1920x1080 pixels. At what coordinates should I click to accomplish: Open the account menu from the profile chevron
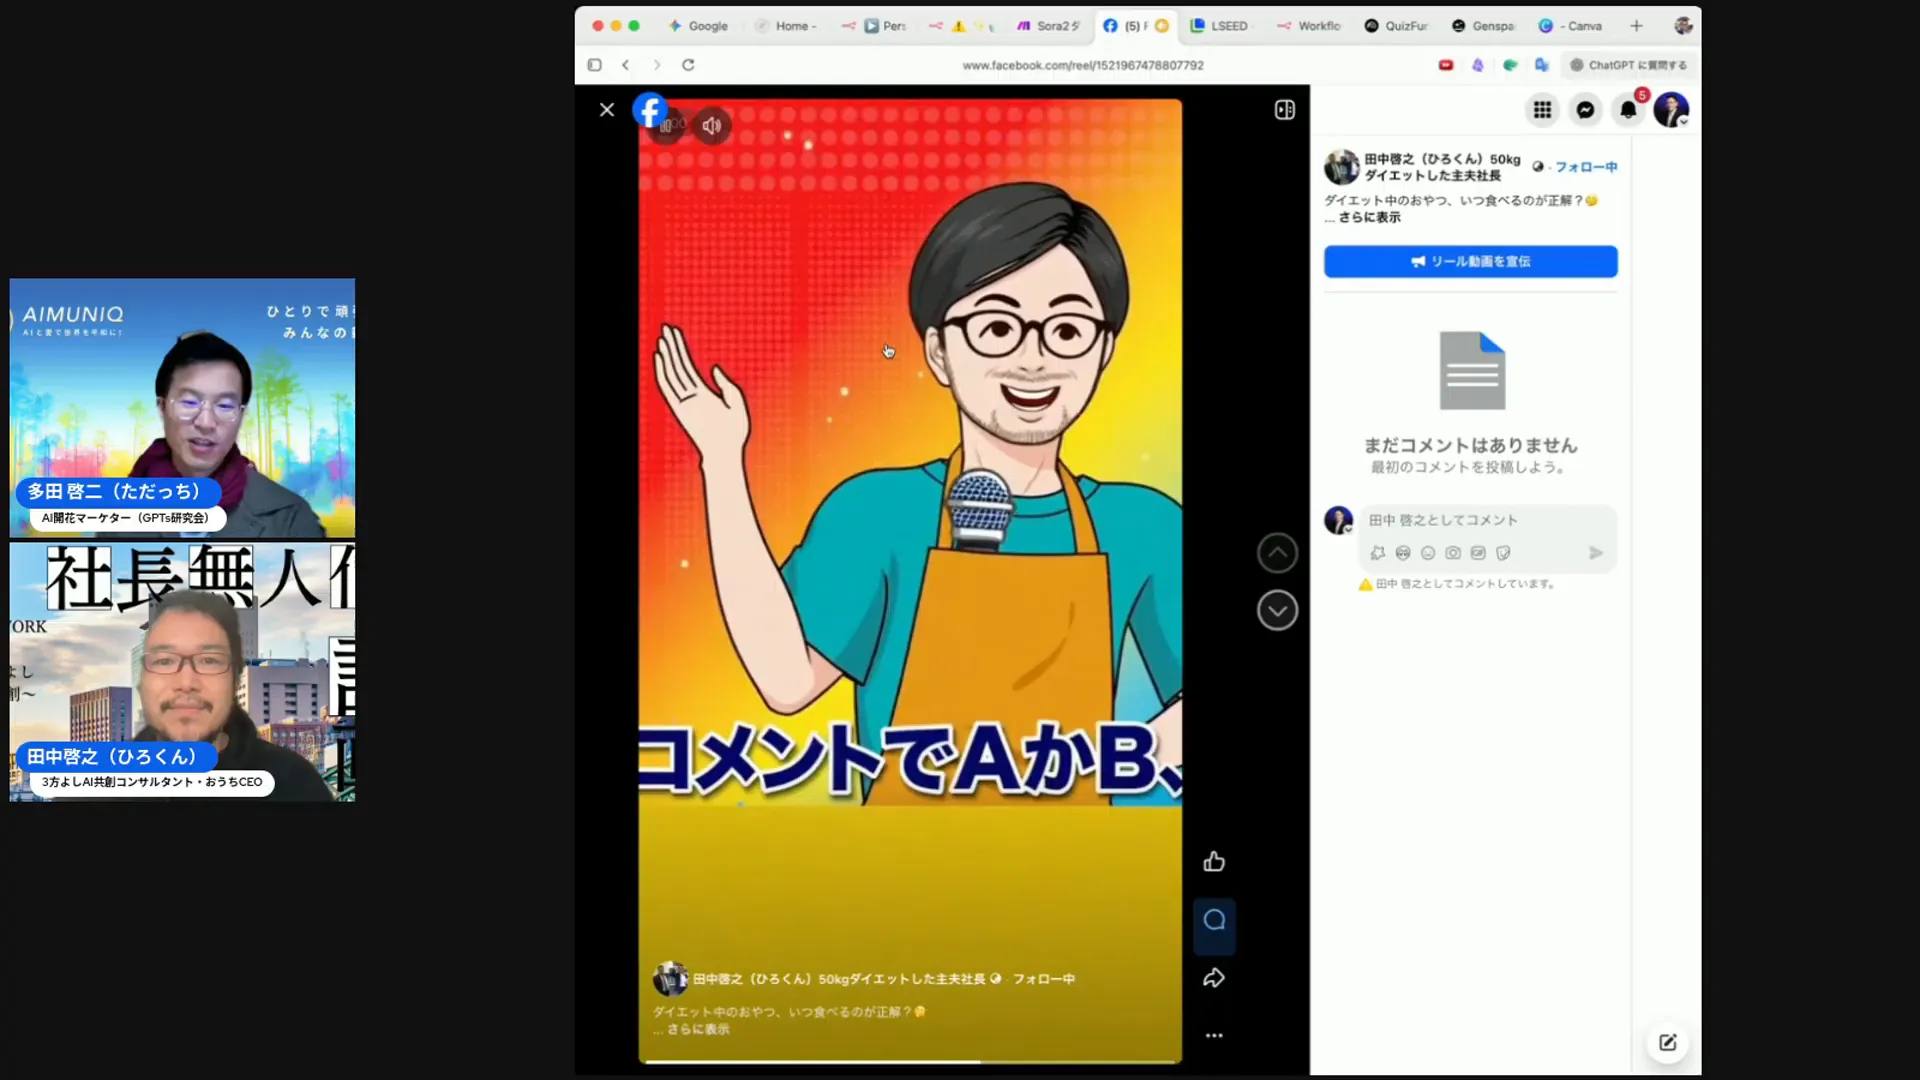[1671, 110]
